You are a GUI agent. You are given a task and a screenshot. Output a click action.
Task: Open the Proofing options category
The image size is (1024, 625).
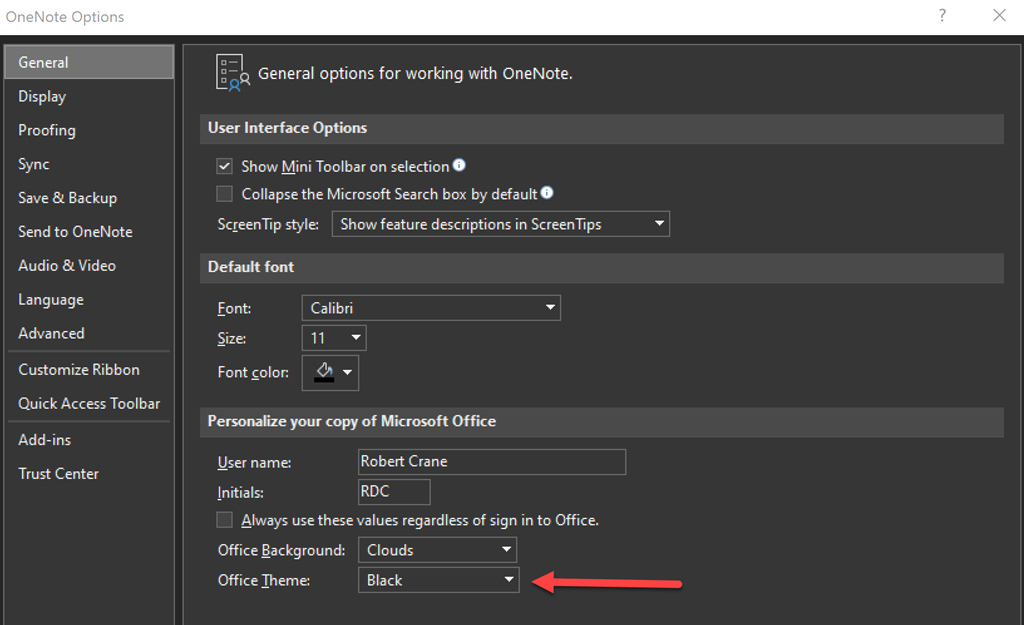[47, 131]
